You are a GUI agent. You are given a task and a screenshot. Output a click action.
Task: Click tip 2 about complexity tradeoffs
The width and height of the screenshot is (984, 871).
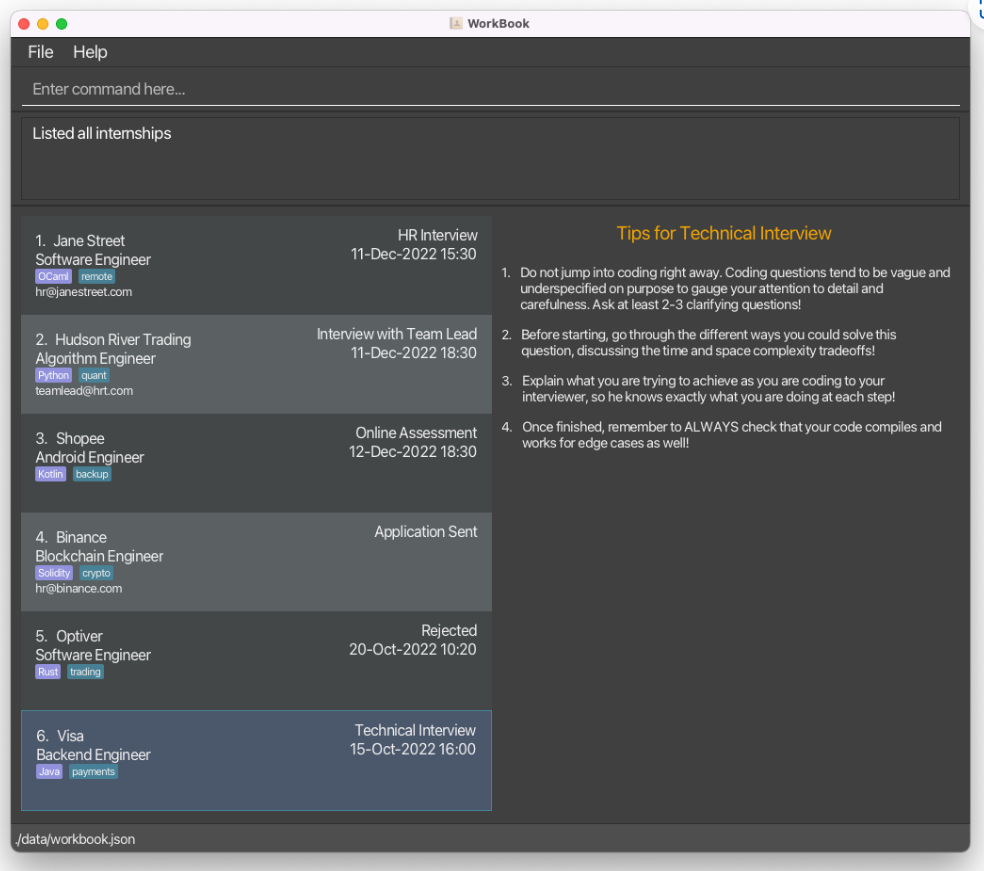coord(700,343)
